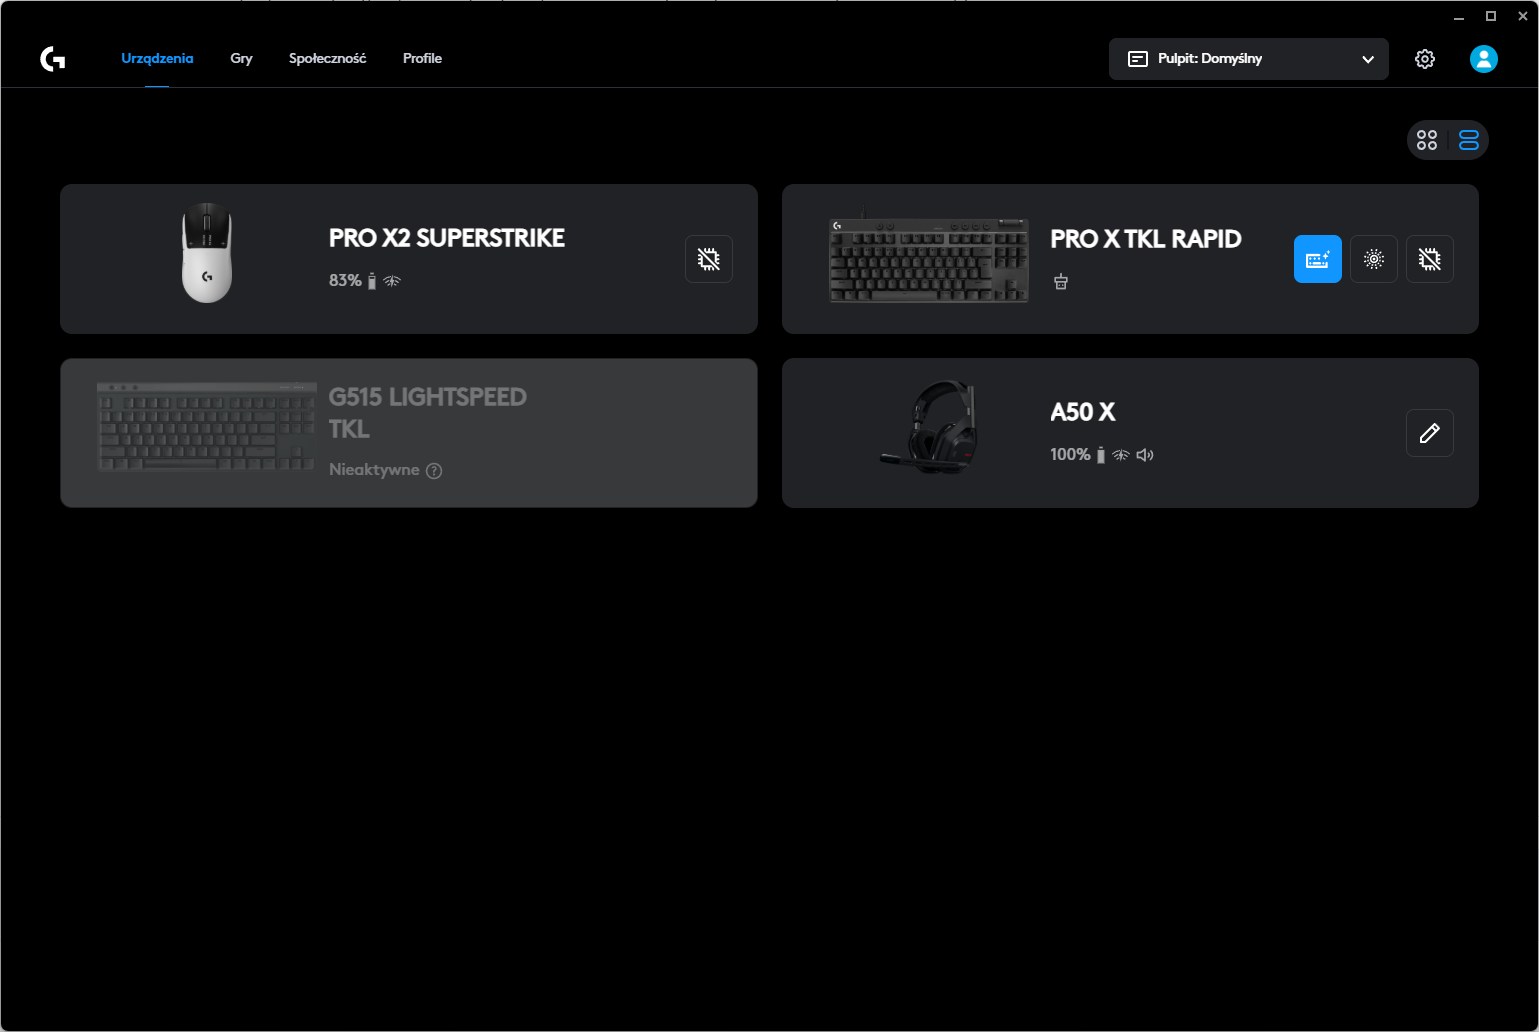Open the settings gear icon

click(x=1424, y=59)
